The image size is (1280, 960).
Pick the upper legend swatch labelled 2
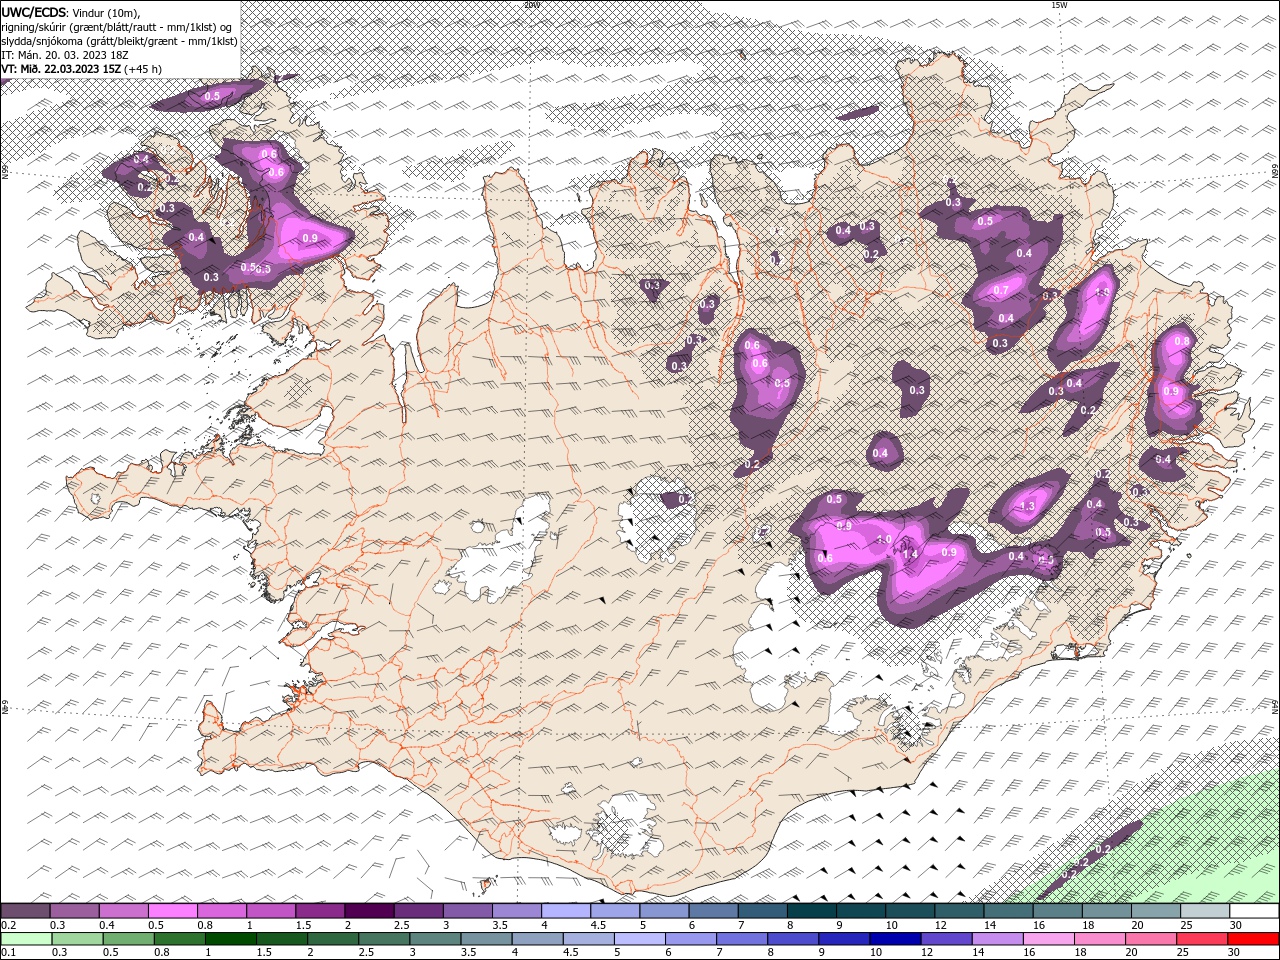coord(368,911)
